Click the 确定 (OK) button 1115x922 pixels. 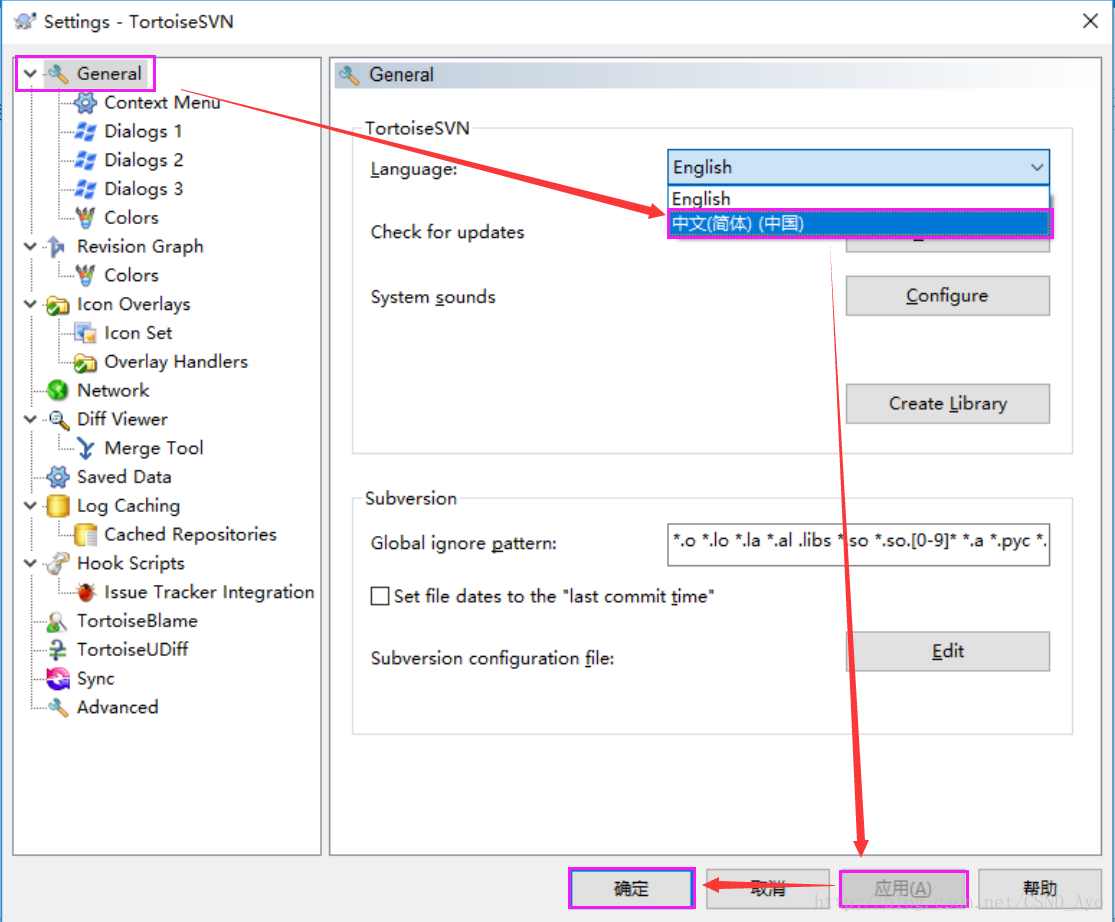631,888
